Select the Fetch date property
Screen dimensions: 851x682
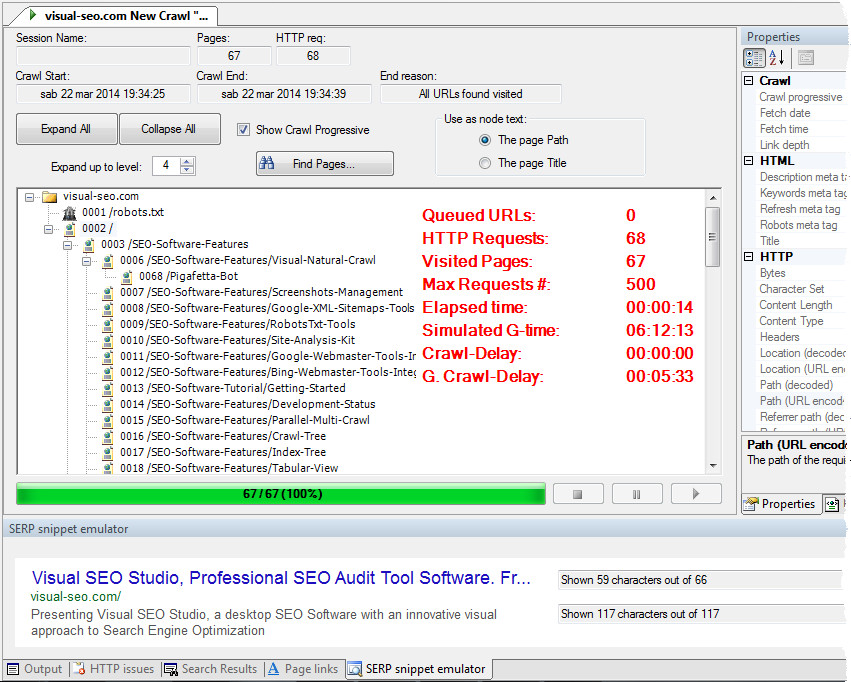click(x=800, y=113)
